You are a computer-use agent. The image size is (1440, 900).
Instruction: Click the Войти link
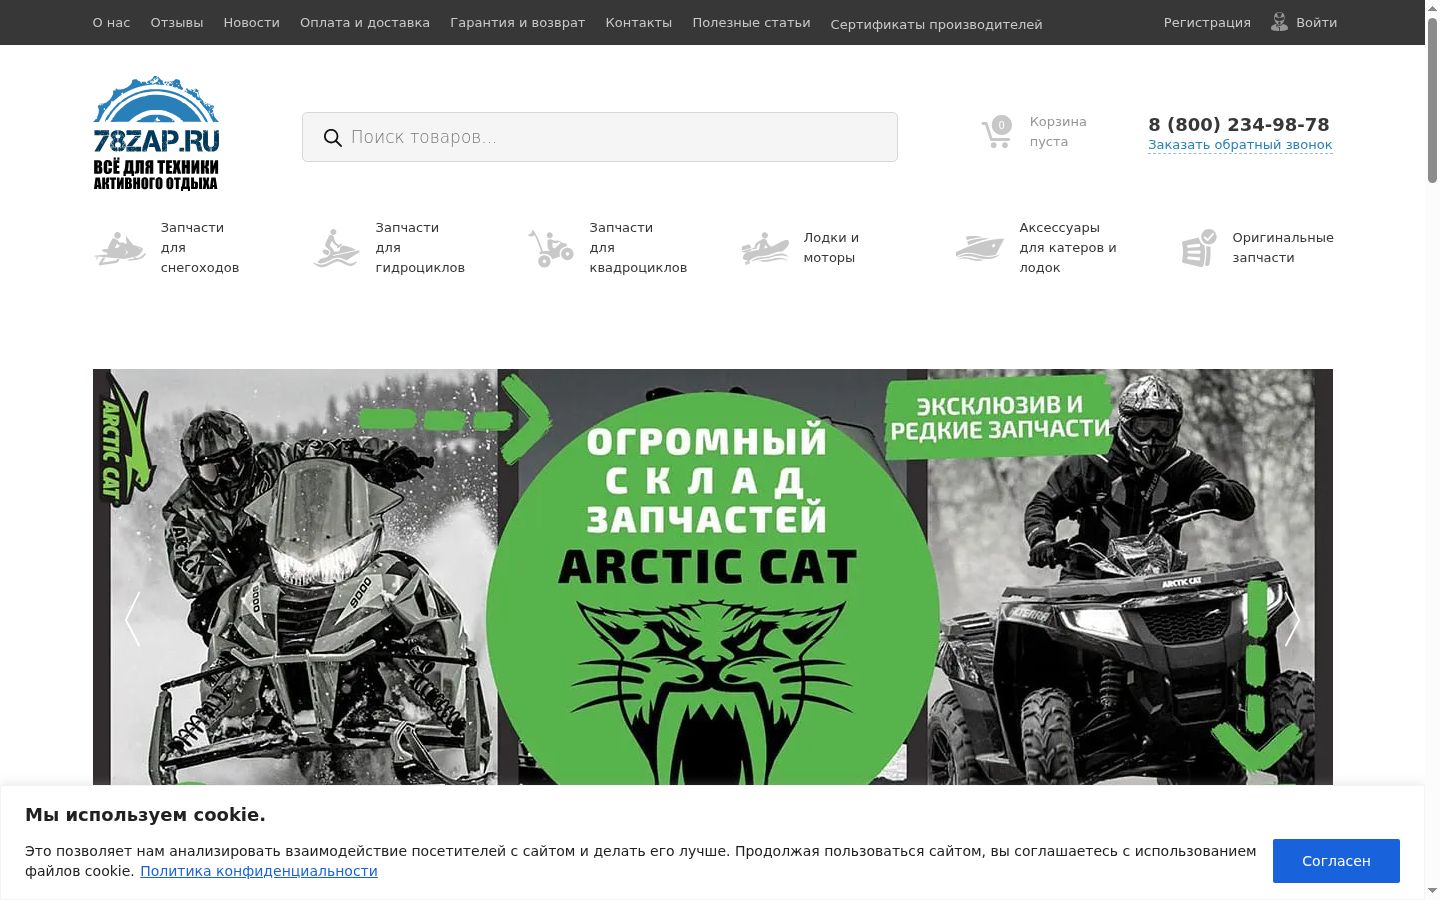(x=1316, y=22)
